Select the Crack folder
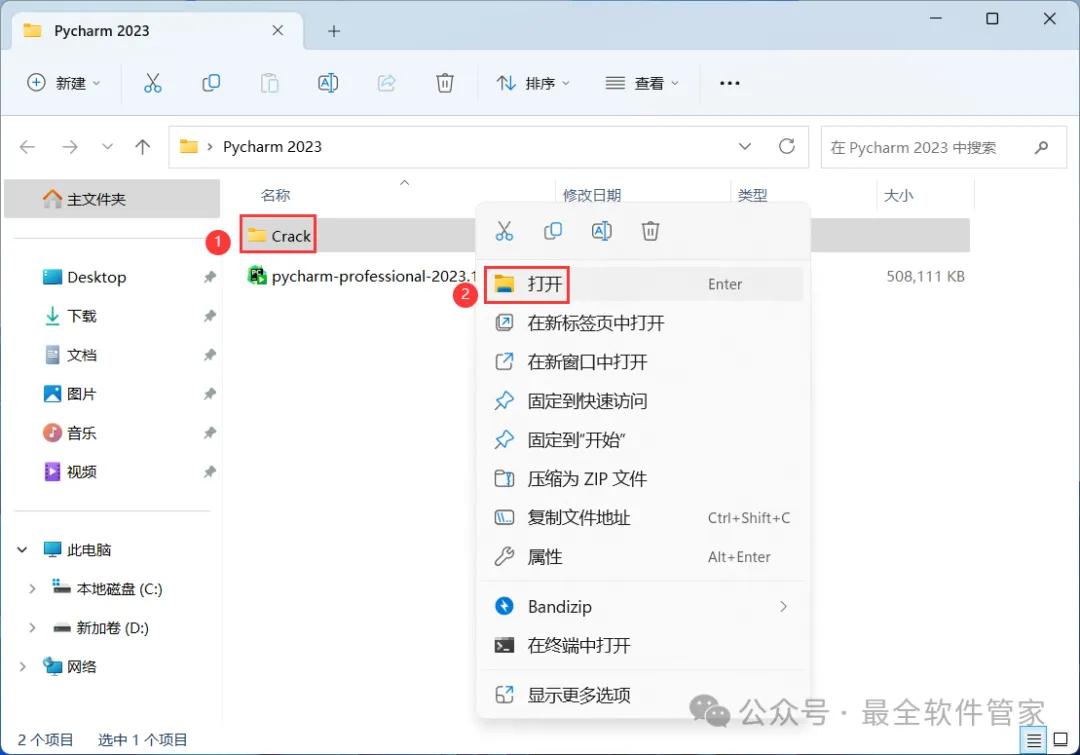Image resolution: width=1080 pixels, height=755 pixels. click(279, 236)
